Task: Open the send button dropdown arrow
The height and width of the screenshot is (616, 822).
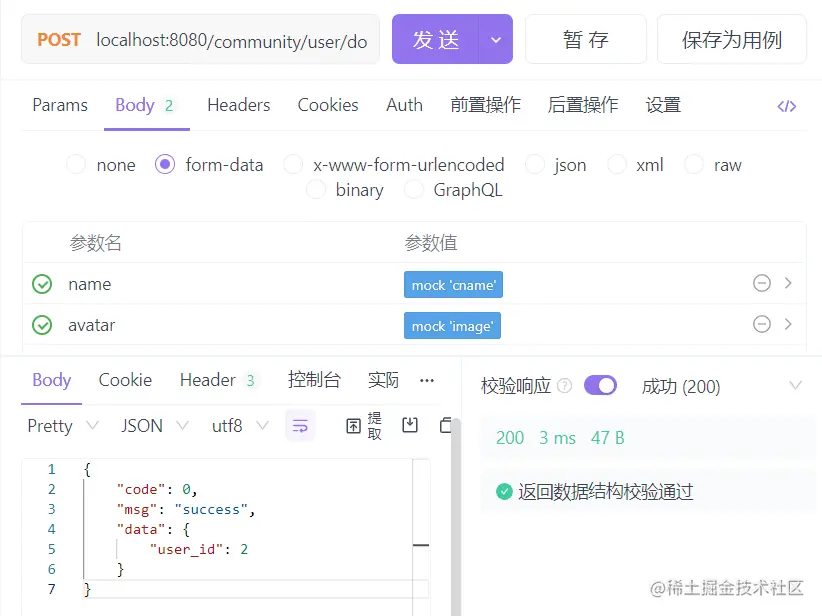Action: click(495, 39)
